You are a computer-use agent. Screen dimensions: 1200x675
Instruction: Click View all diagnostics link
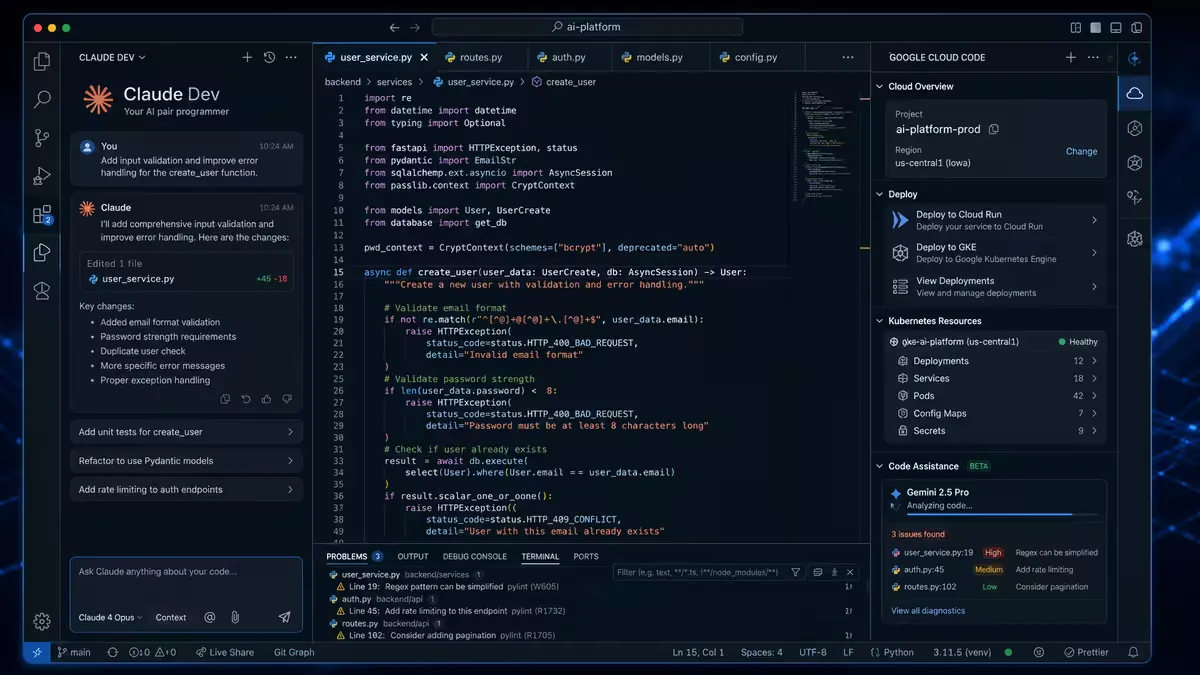tap(928, 610)
